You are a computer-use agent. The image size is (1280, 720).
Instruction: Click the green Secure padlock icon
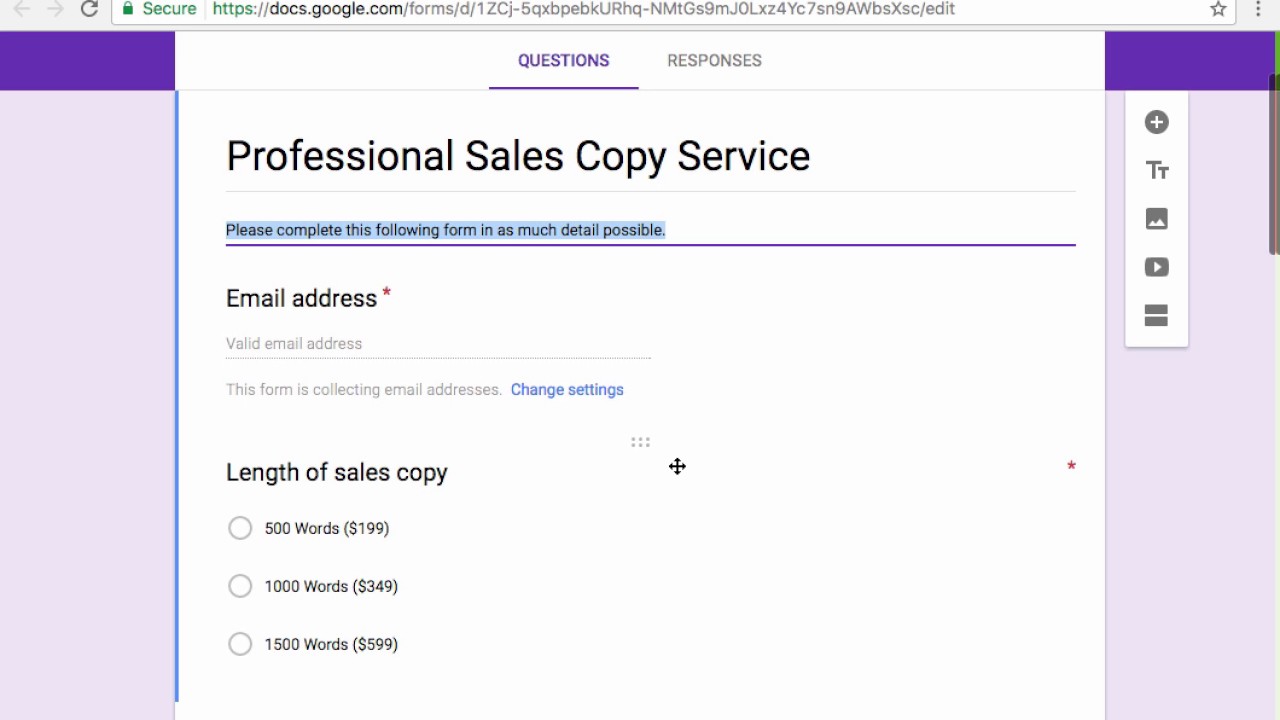point(128,9)
